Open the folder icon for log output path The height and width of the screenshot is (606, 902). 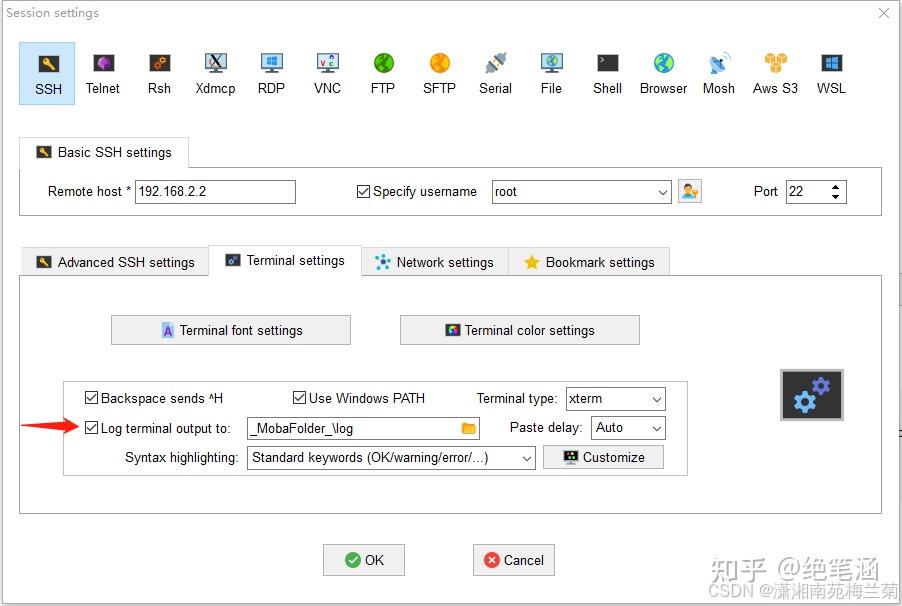point(468,427)
